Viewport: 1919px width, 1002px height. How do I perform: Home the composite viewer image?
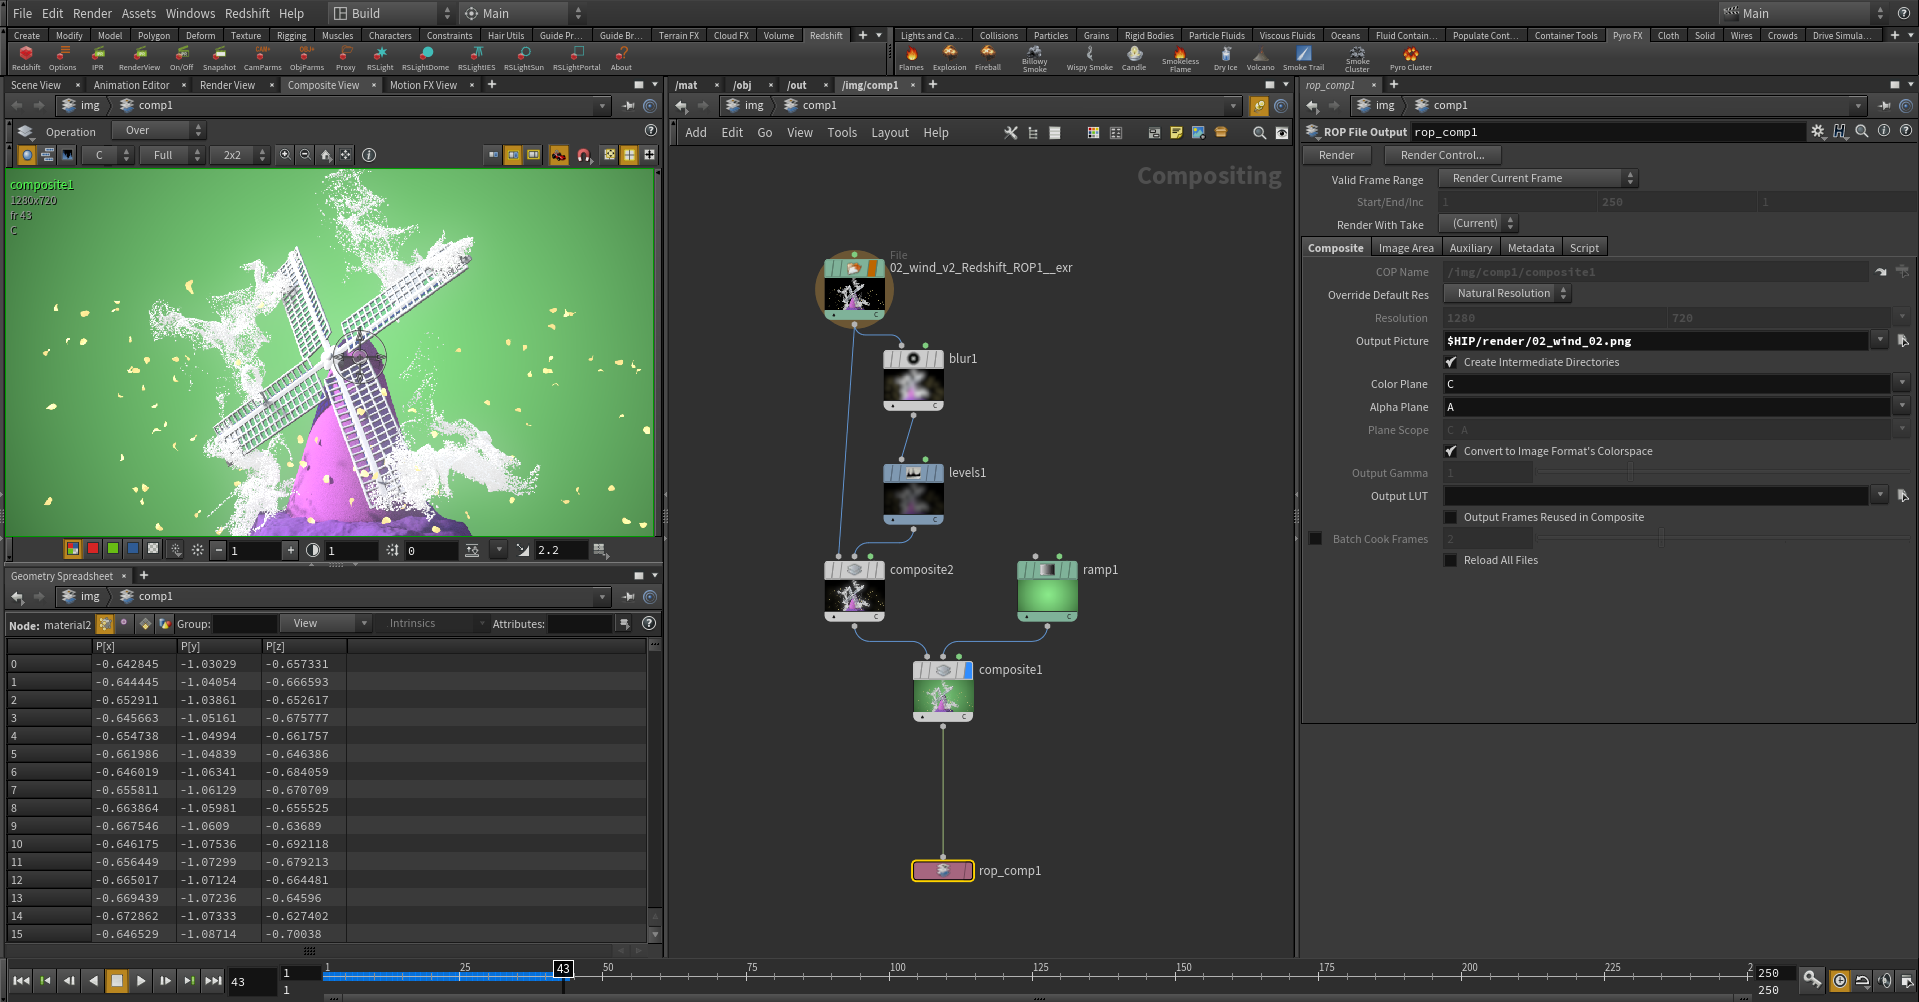[325, 155]
